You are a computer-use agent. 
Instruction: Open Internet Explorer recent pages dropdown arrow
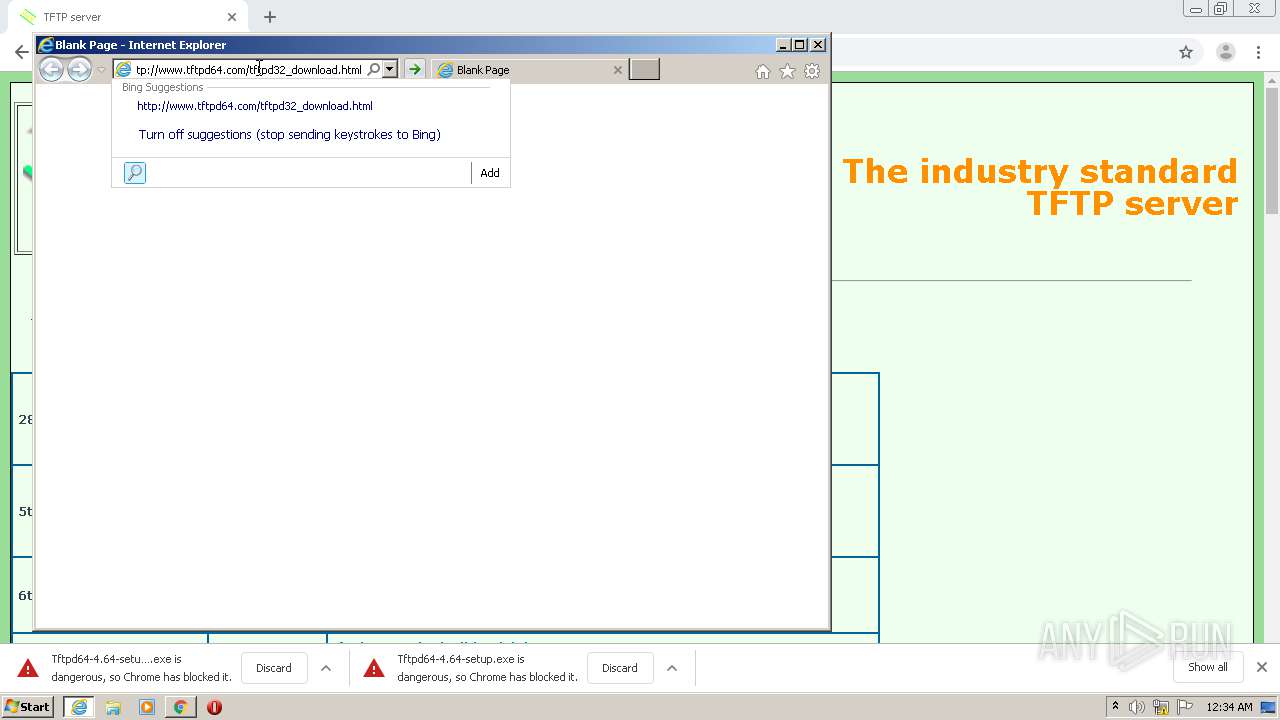[x=101, y=70]
